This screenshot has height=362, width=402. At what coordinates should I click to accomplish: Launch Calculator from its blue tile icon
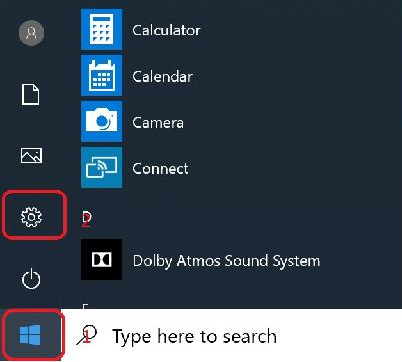click(101, 30)
